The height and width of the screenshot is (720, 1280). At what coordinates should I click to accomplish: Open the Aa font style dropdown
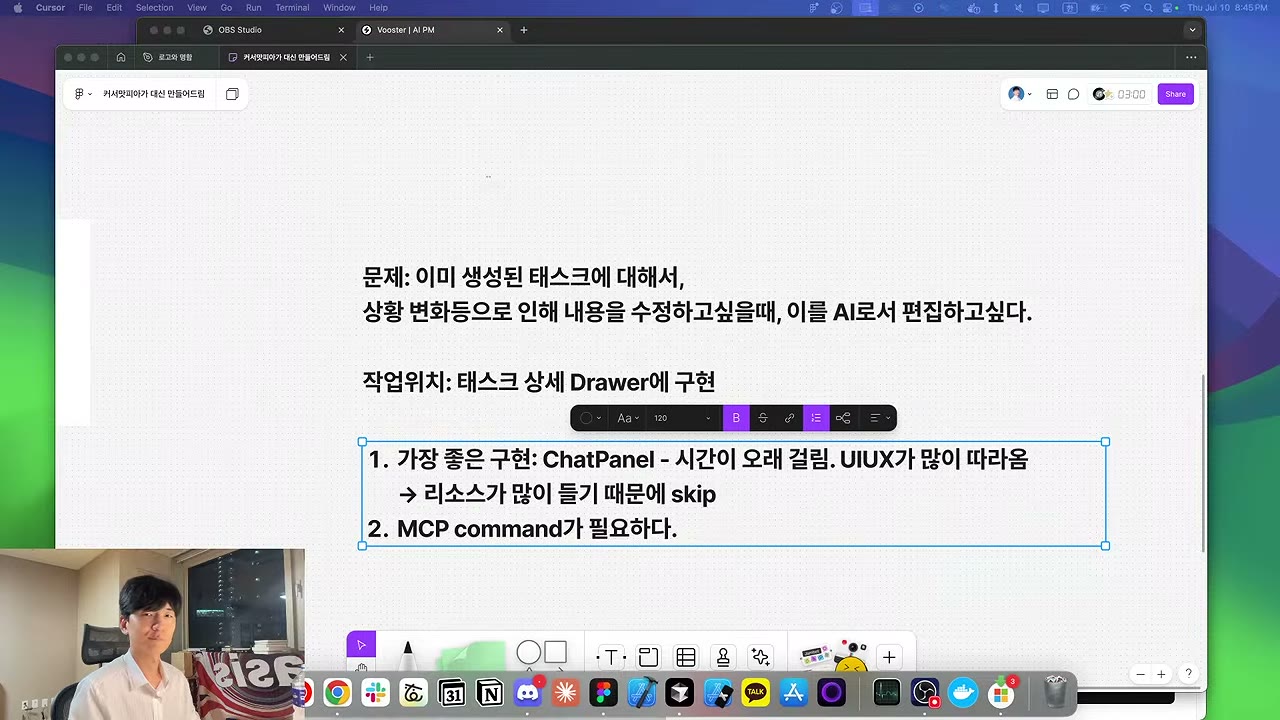[628, 418]
